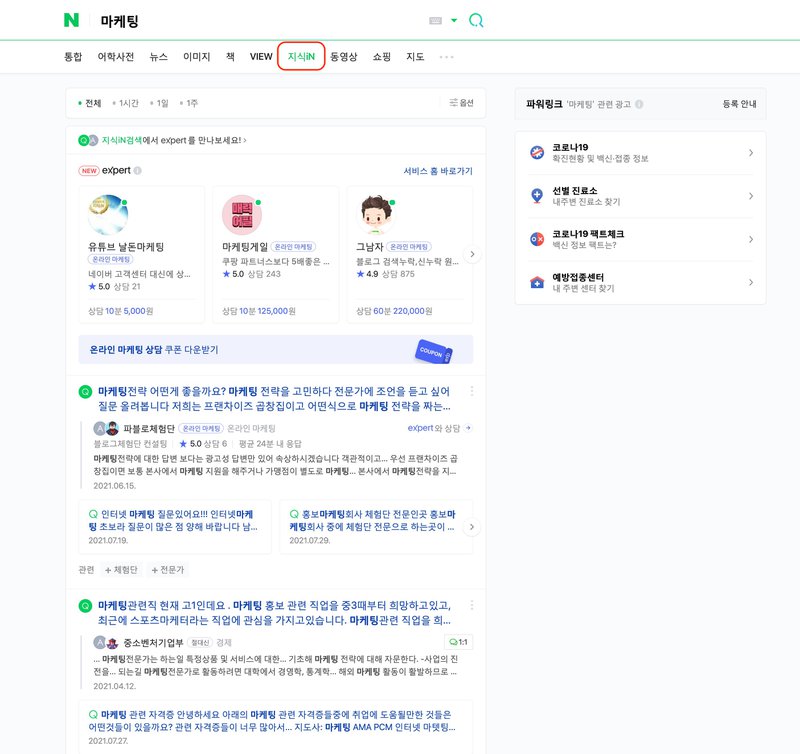Open the more tabs ellipsis menu
This screenshot has width=800, height=754.
point(446,57)
